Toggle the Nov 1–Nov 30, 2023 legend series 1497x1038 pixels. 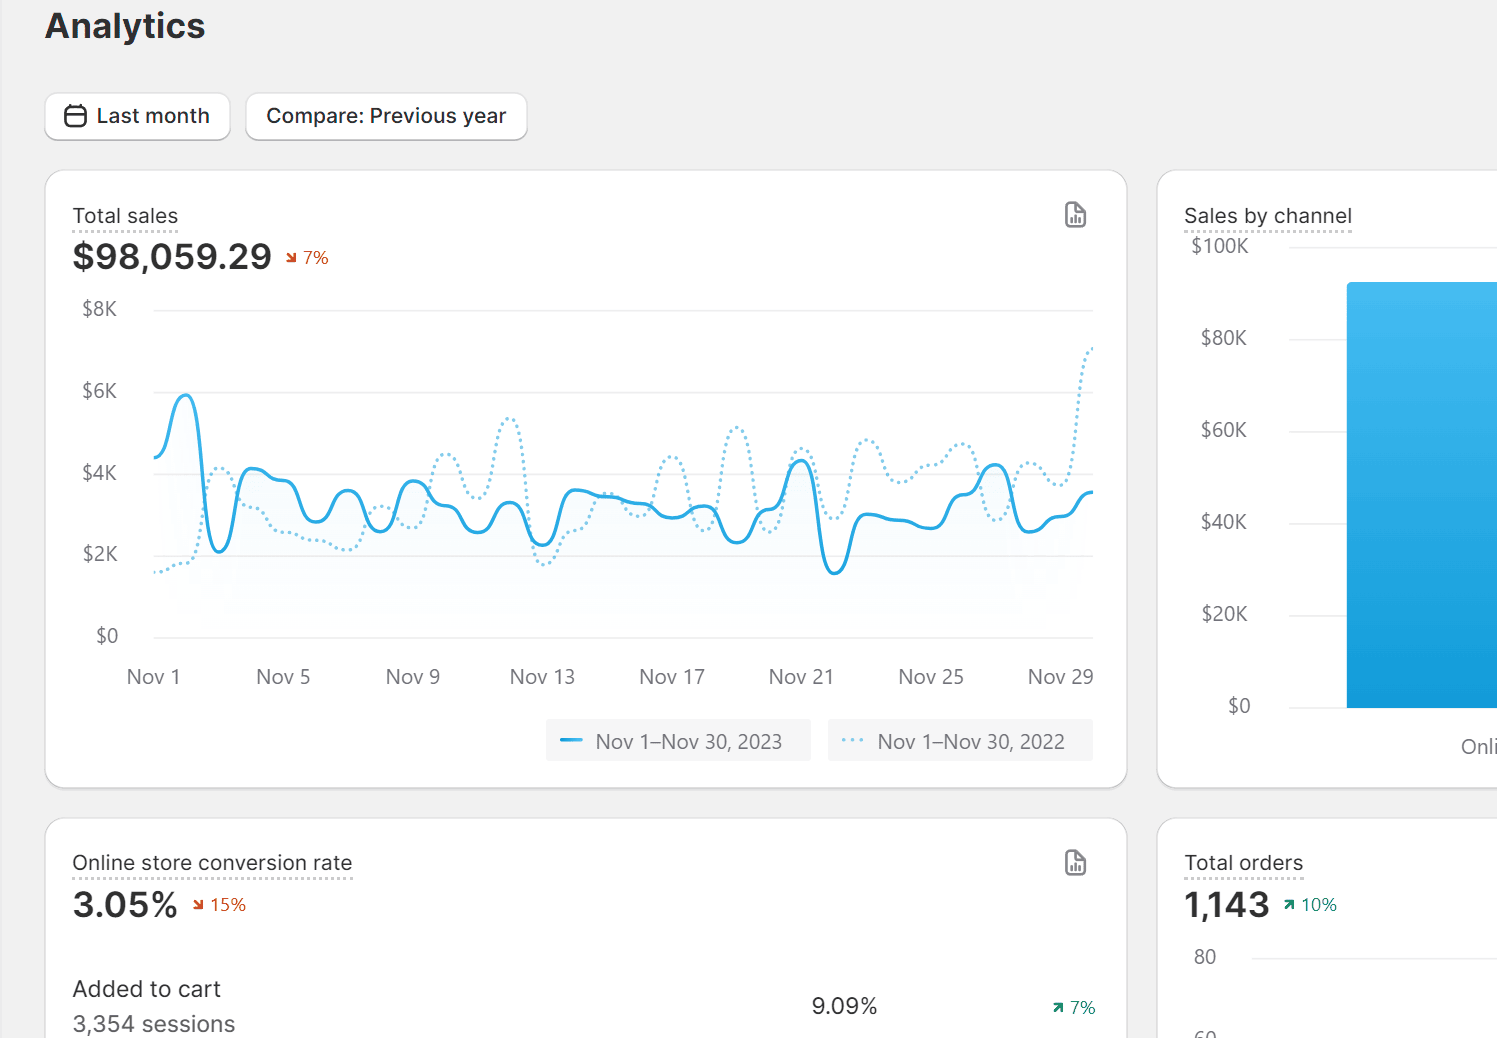point(678,741)
